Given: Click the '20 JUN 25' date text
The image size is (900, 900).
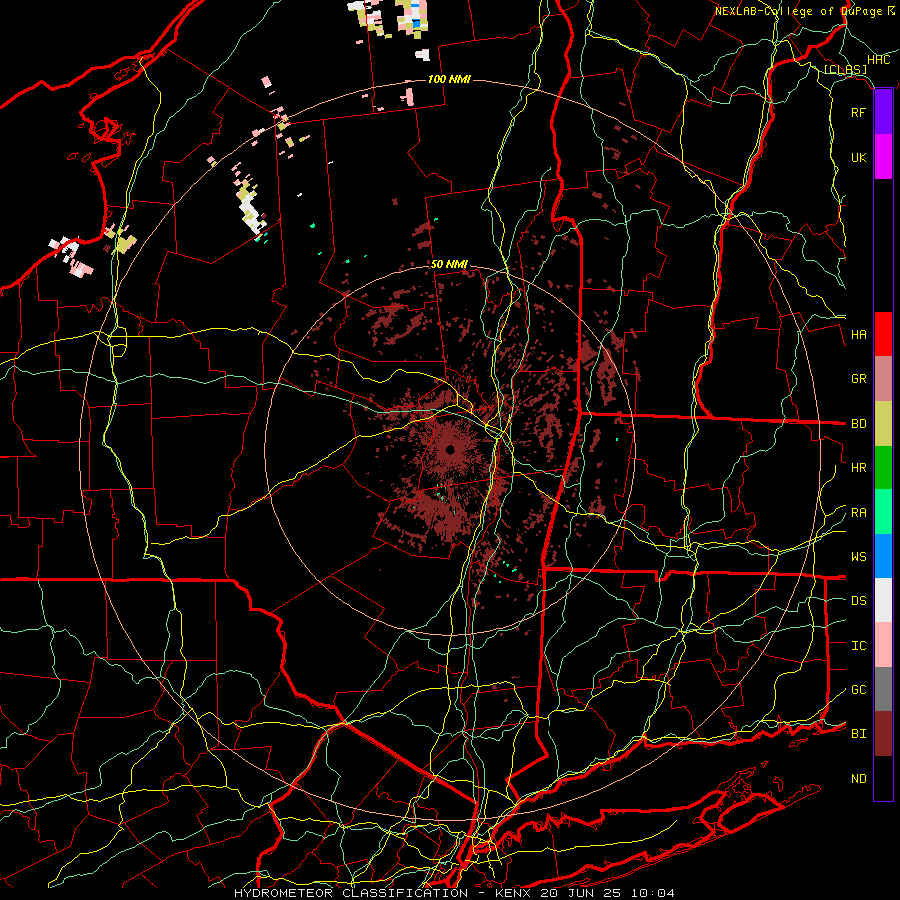Looking at the screenshot, I should click(x=582, y=893).
